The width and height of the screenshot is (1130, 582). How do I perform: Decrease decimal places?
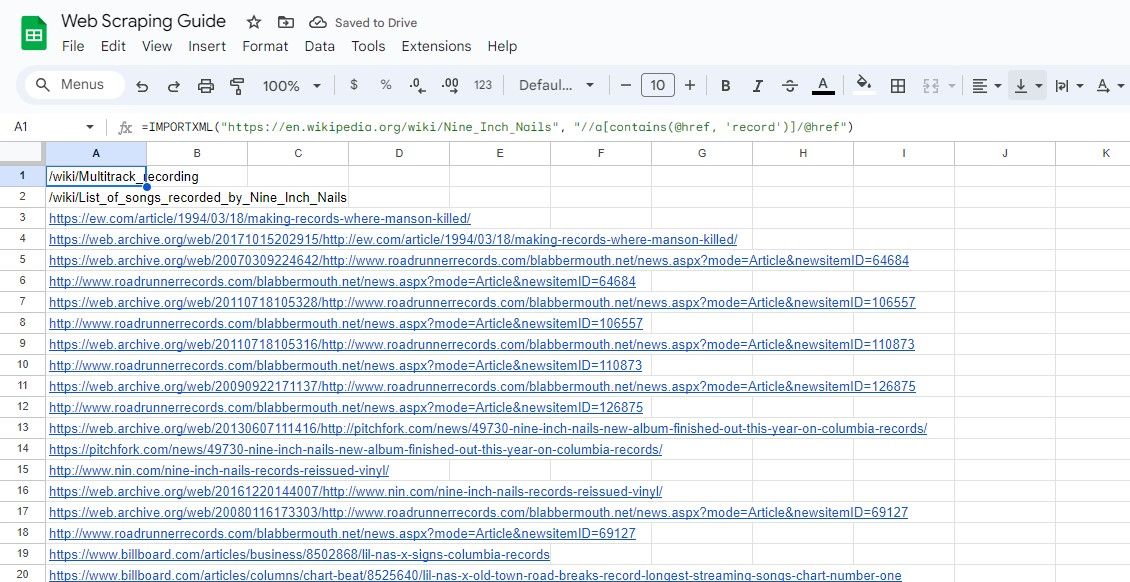point(417,85)
